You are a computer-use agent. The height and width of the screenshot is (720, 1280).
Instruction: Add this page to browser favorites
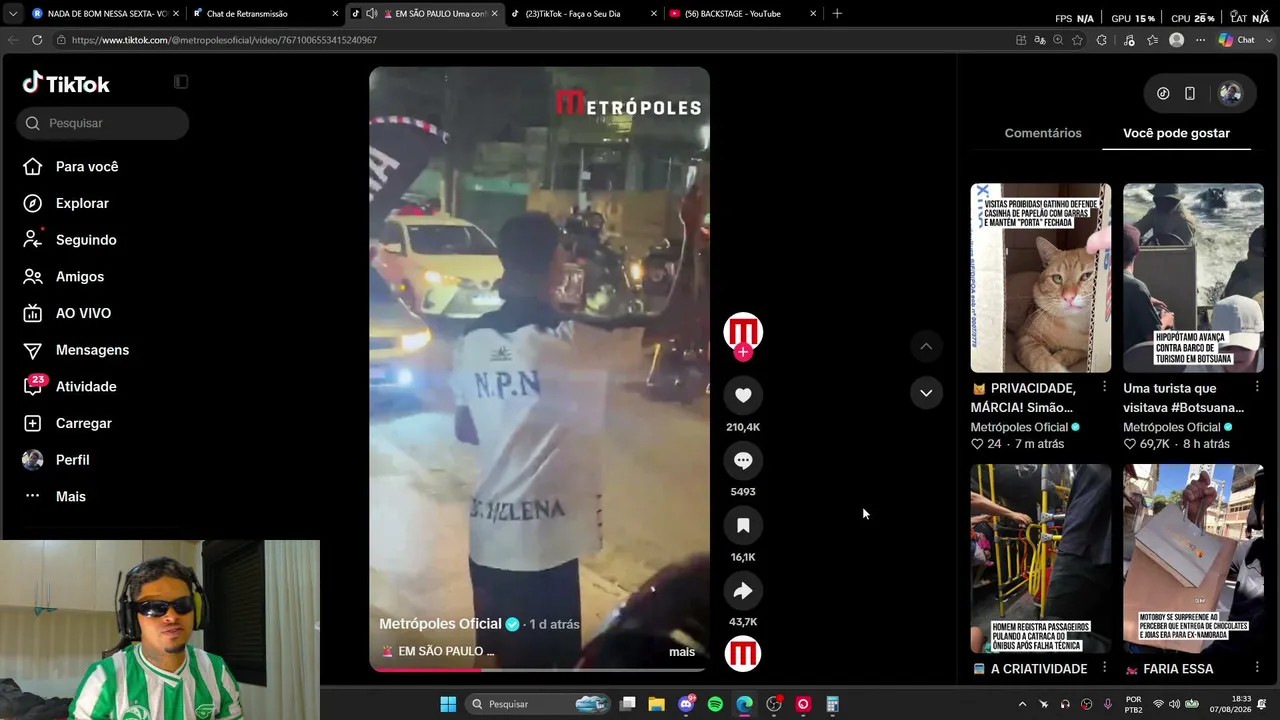[x=1077, y=40]
